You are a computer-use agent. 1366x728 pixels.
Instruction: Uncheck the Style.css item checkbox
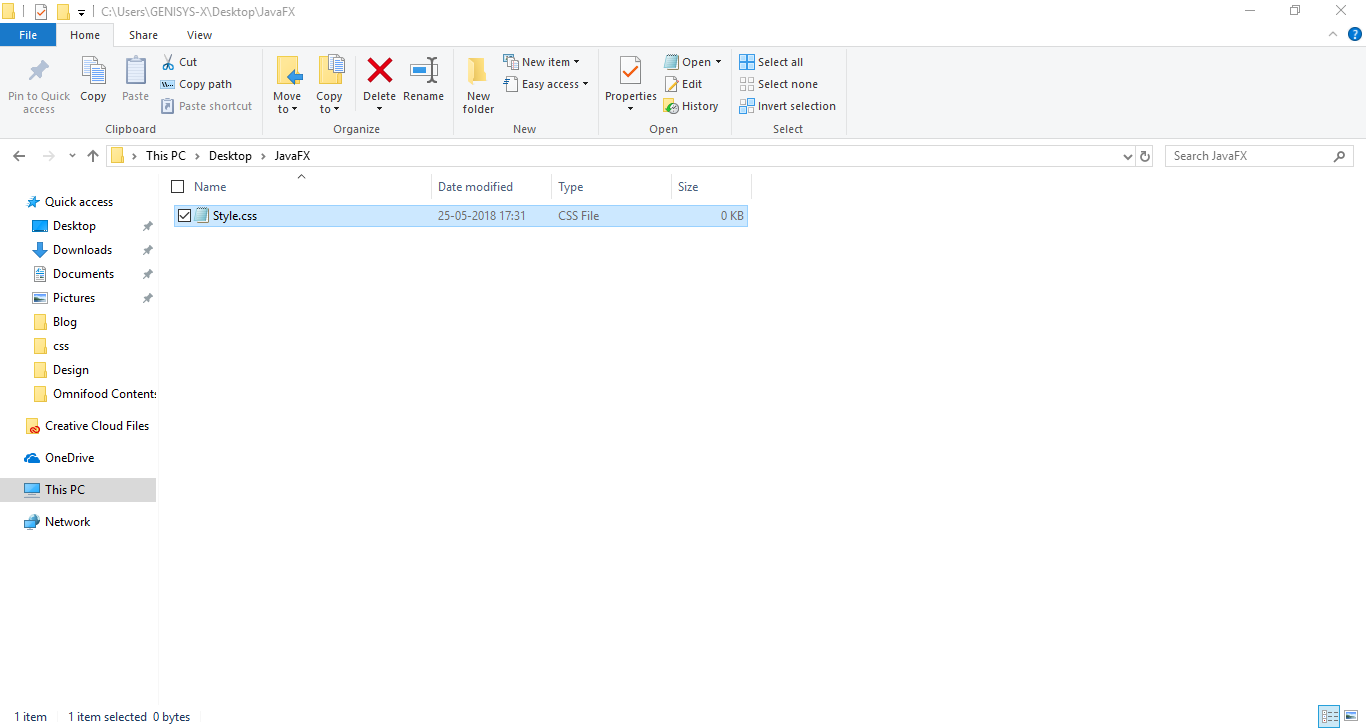tap(184, 215)
